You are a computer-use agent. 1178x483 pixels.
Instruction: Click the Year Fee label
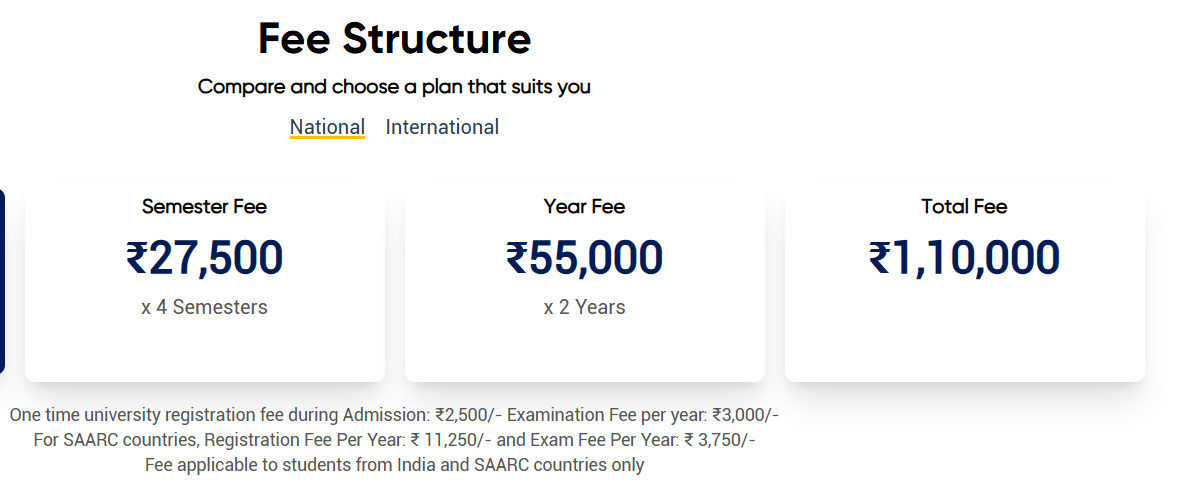pos(584,207)
